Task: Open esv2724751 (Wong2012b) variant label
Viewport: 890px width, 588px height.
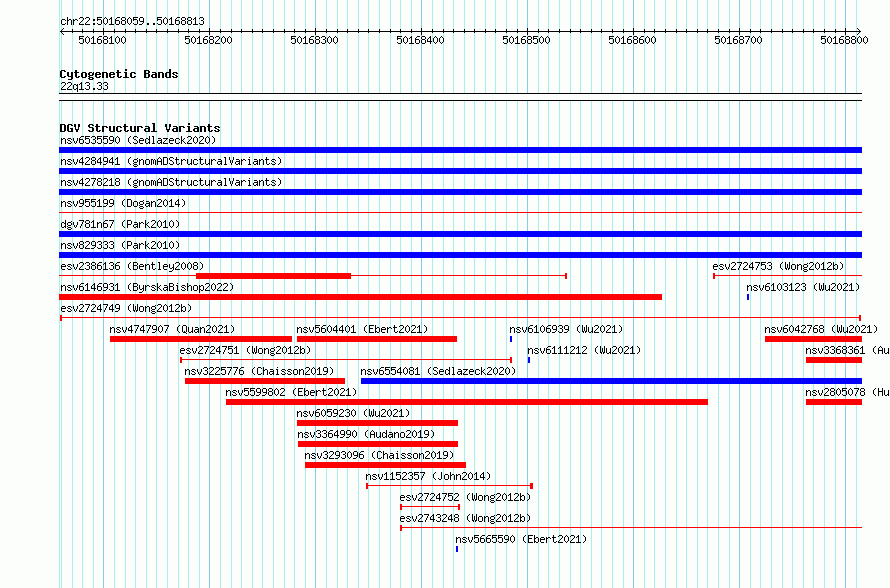Action: click(x=245, y=350)
